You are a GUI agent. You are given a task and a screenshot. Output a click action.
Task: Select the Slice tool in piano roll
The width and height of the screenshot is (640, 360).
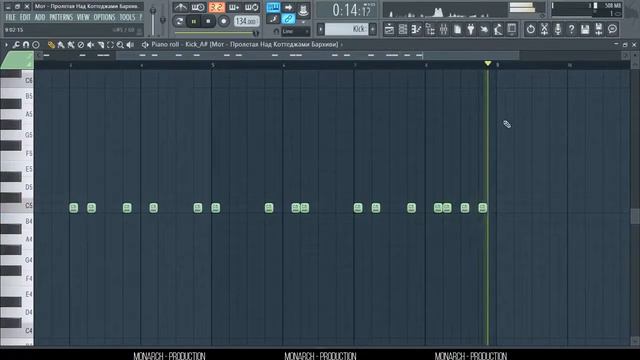coord(100,44)
